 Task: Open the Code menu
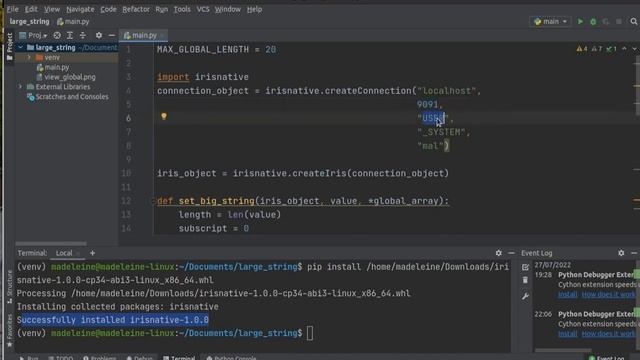click(x=108, y=9)
